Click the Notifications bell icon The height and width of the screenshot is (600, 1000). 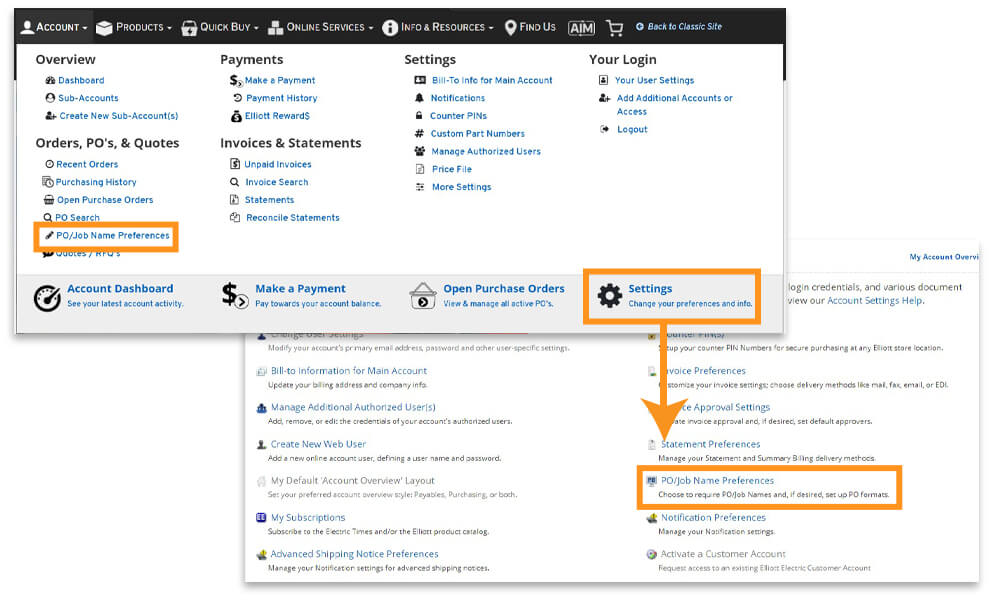click(419, 98)
